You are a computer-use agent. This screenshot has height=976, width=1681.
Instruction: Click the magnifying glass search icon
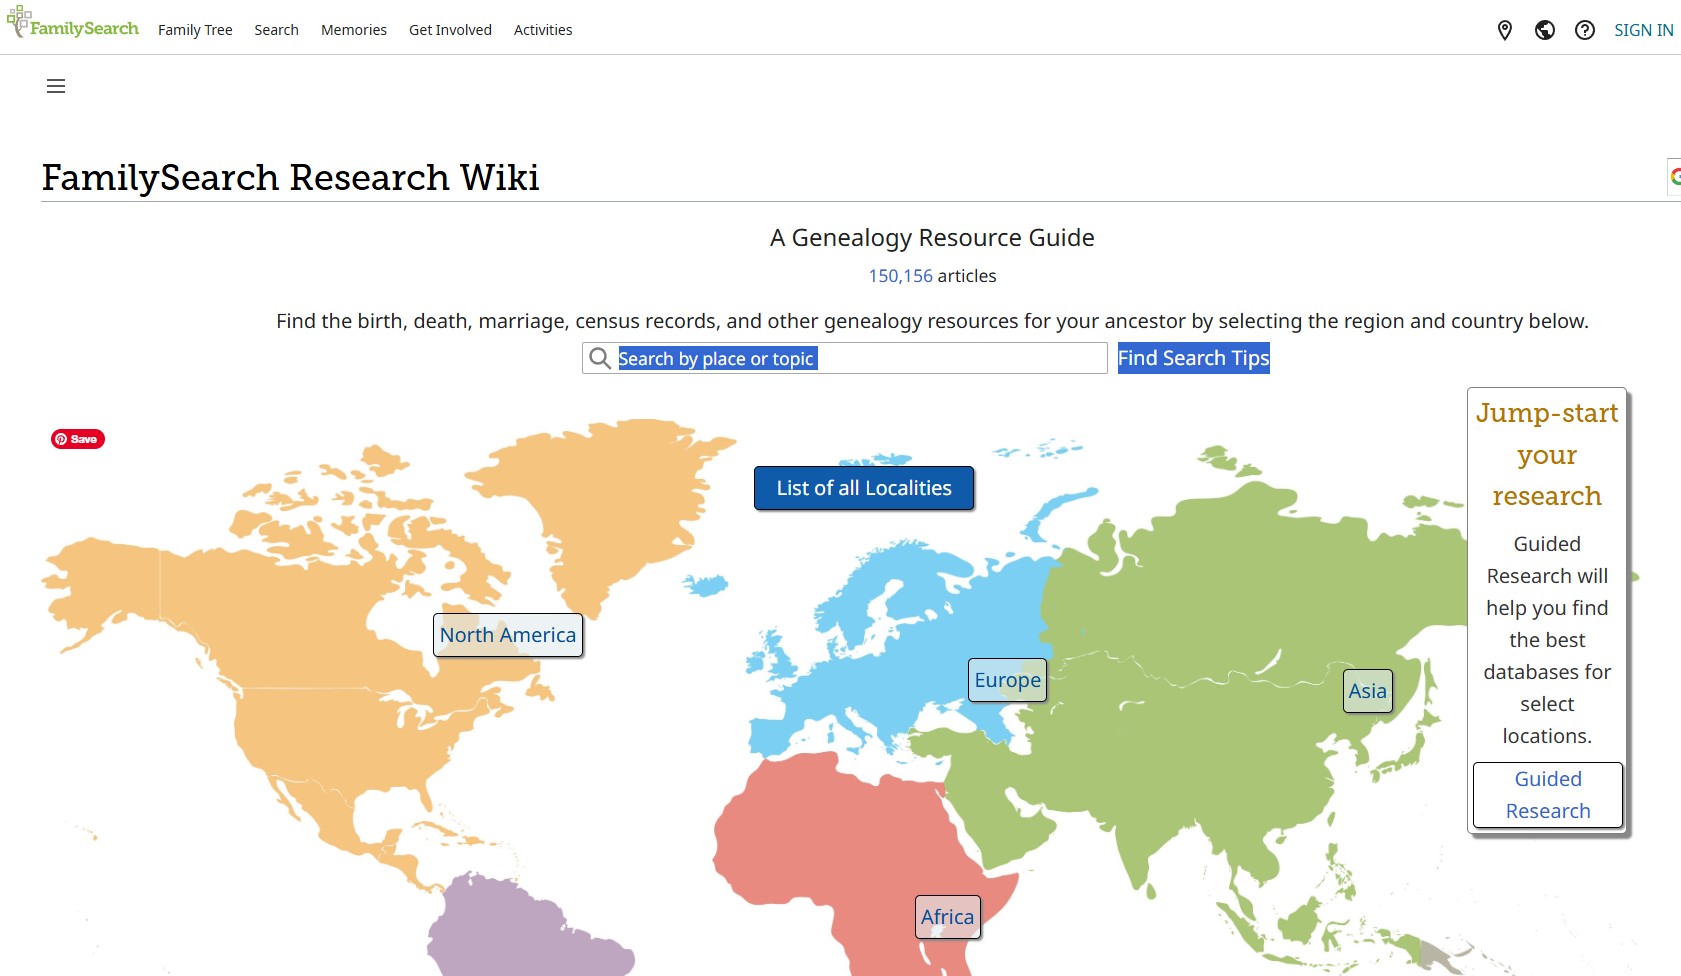(600, 358)
